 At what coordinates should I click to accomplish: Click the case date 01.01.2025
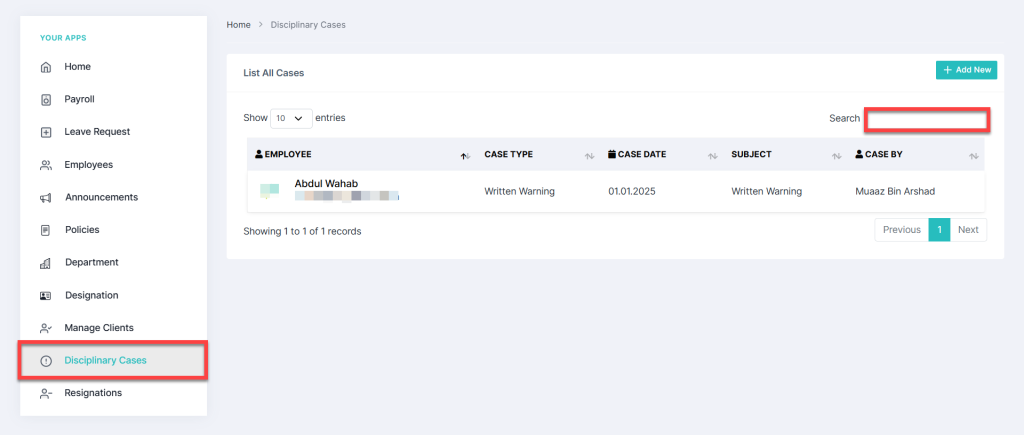point(632,191)
